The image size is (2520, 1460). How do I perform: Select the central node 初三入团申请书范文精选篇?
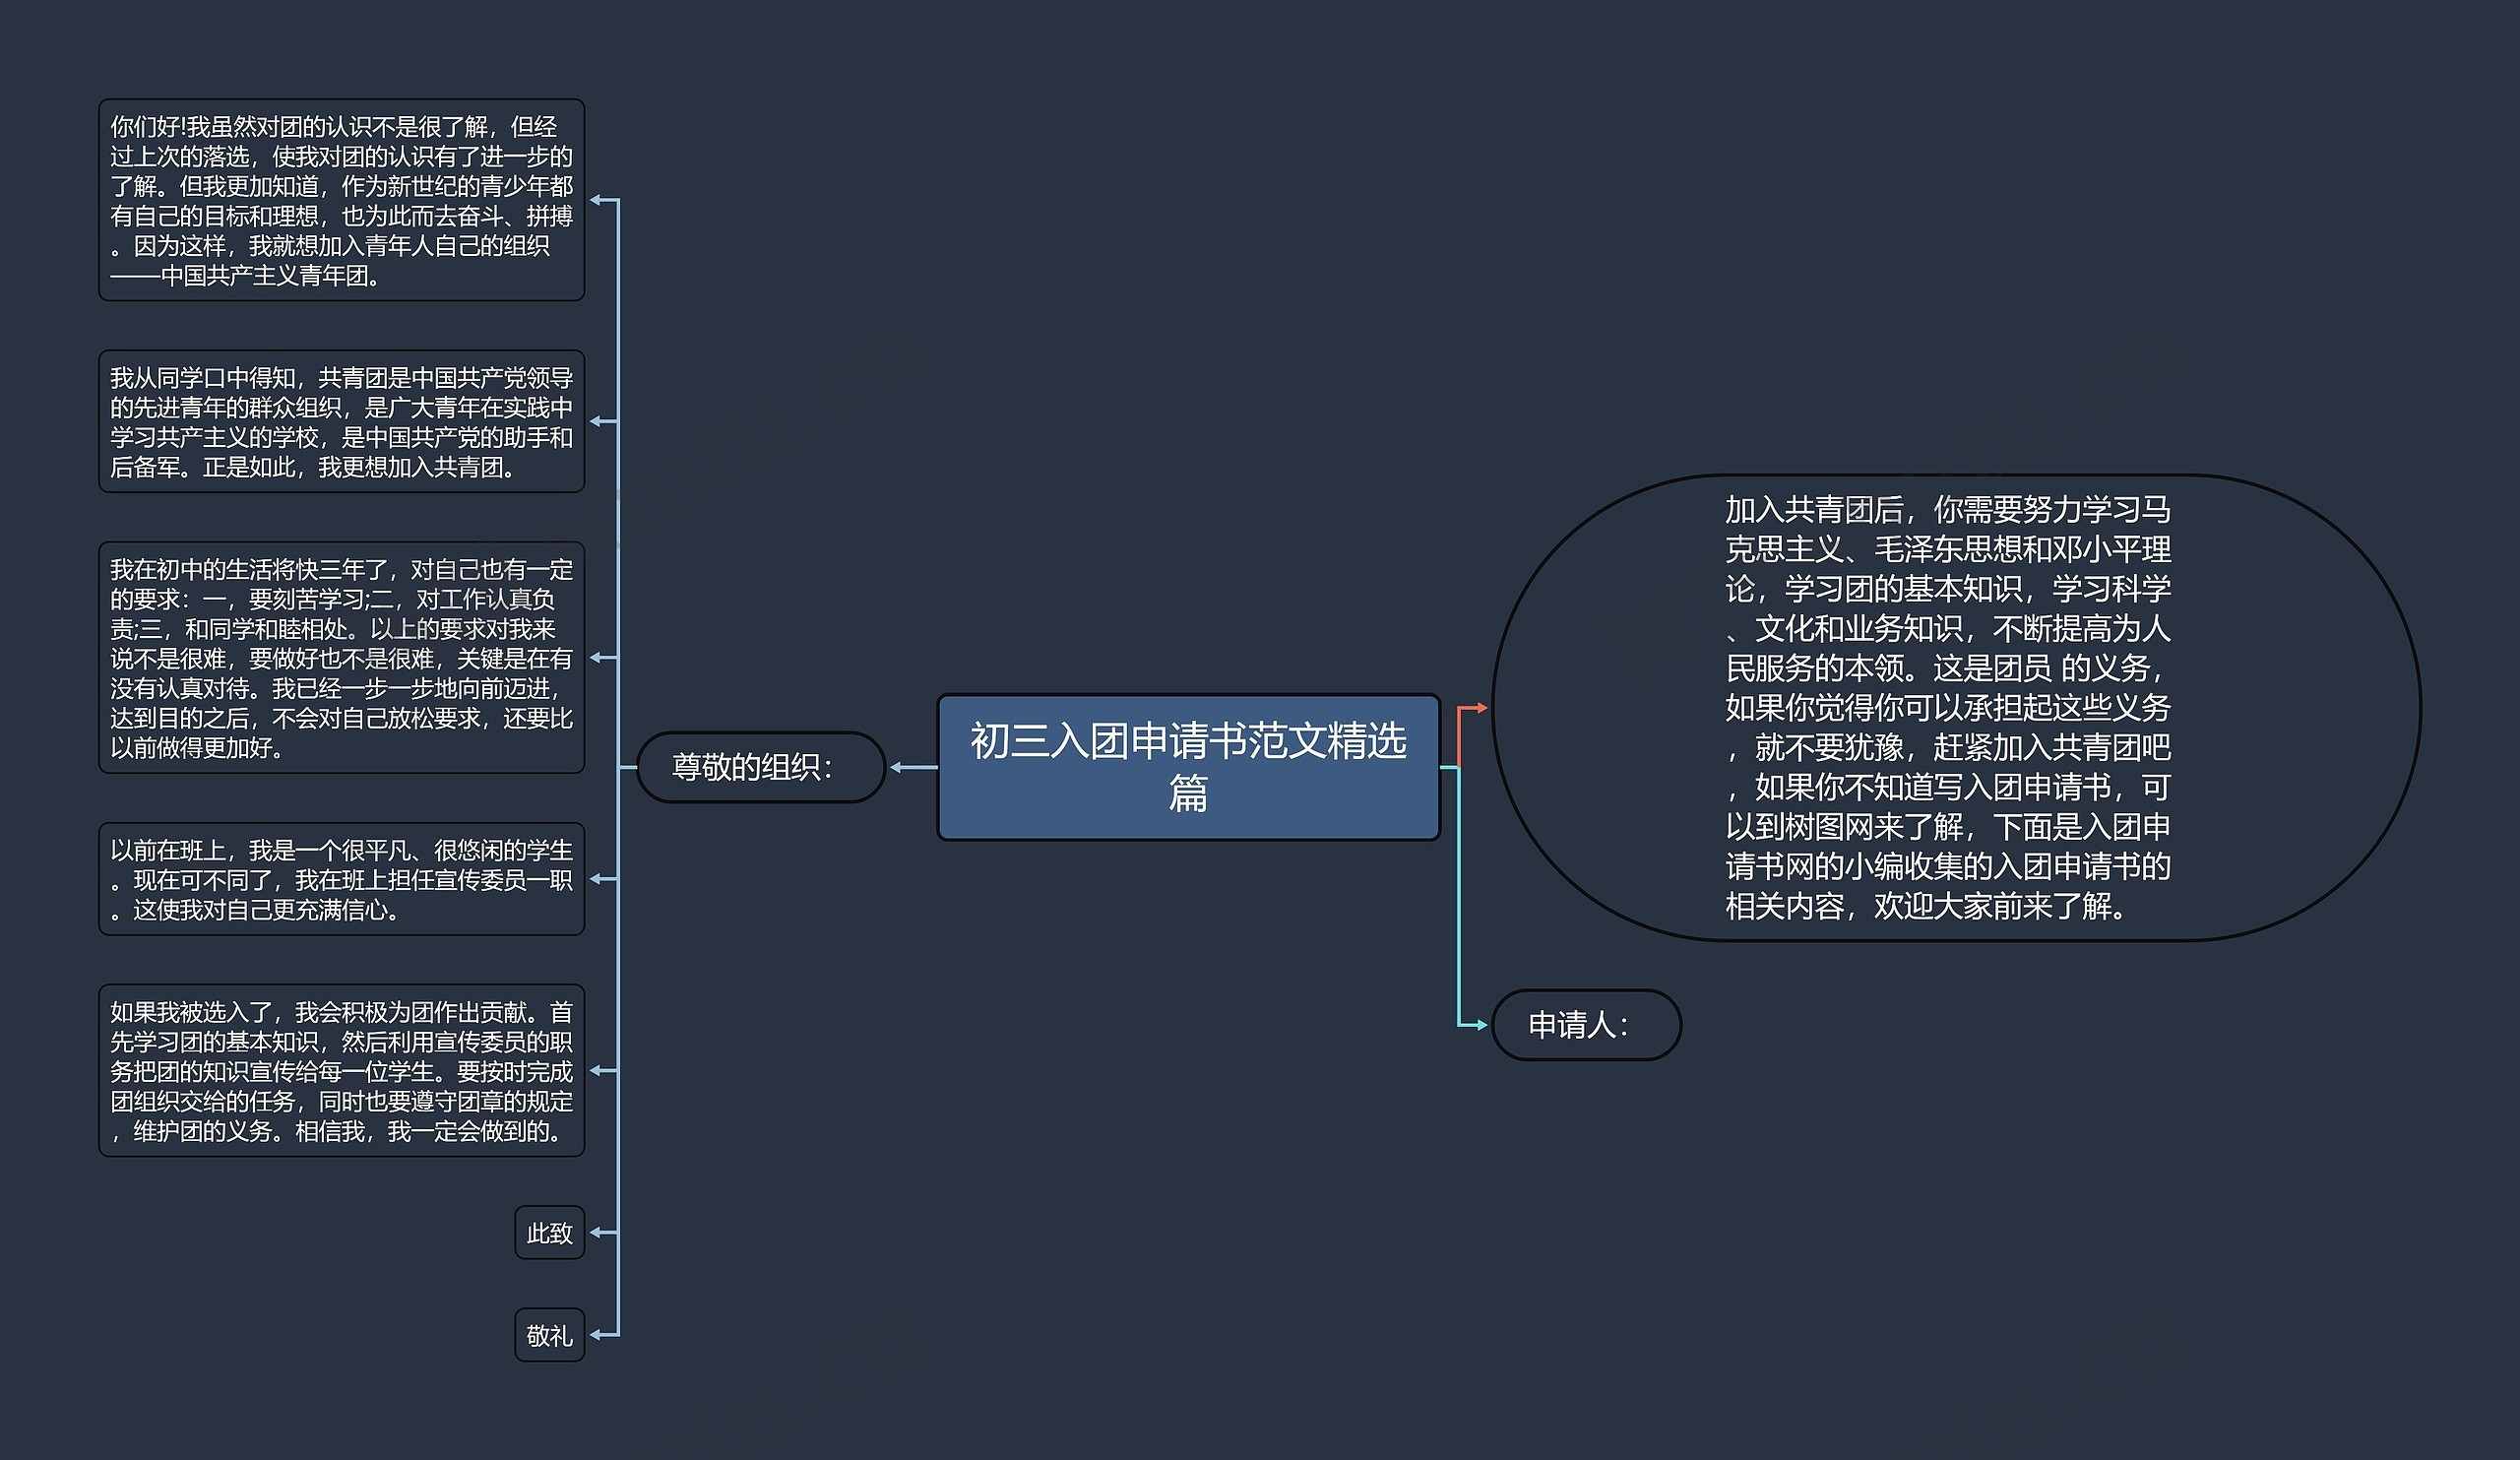point(1188,767)
